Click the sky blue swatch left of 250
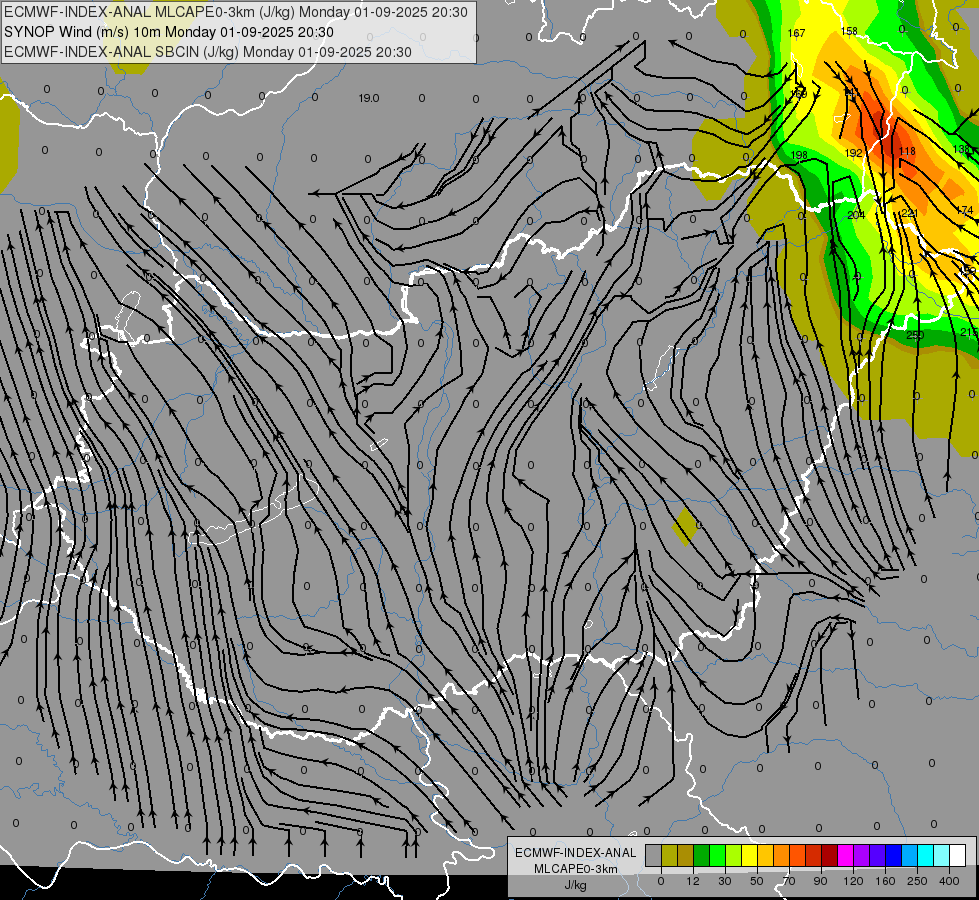 (909, 855)
